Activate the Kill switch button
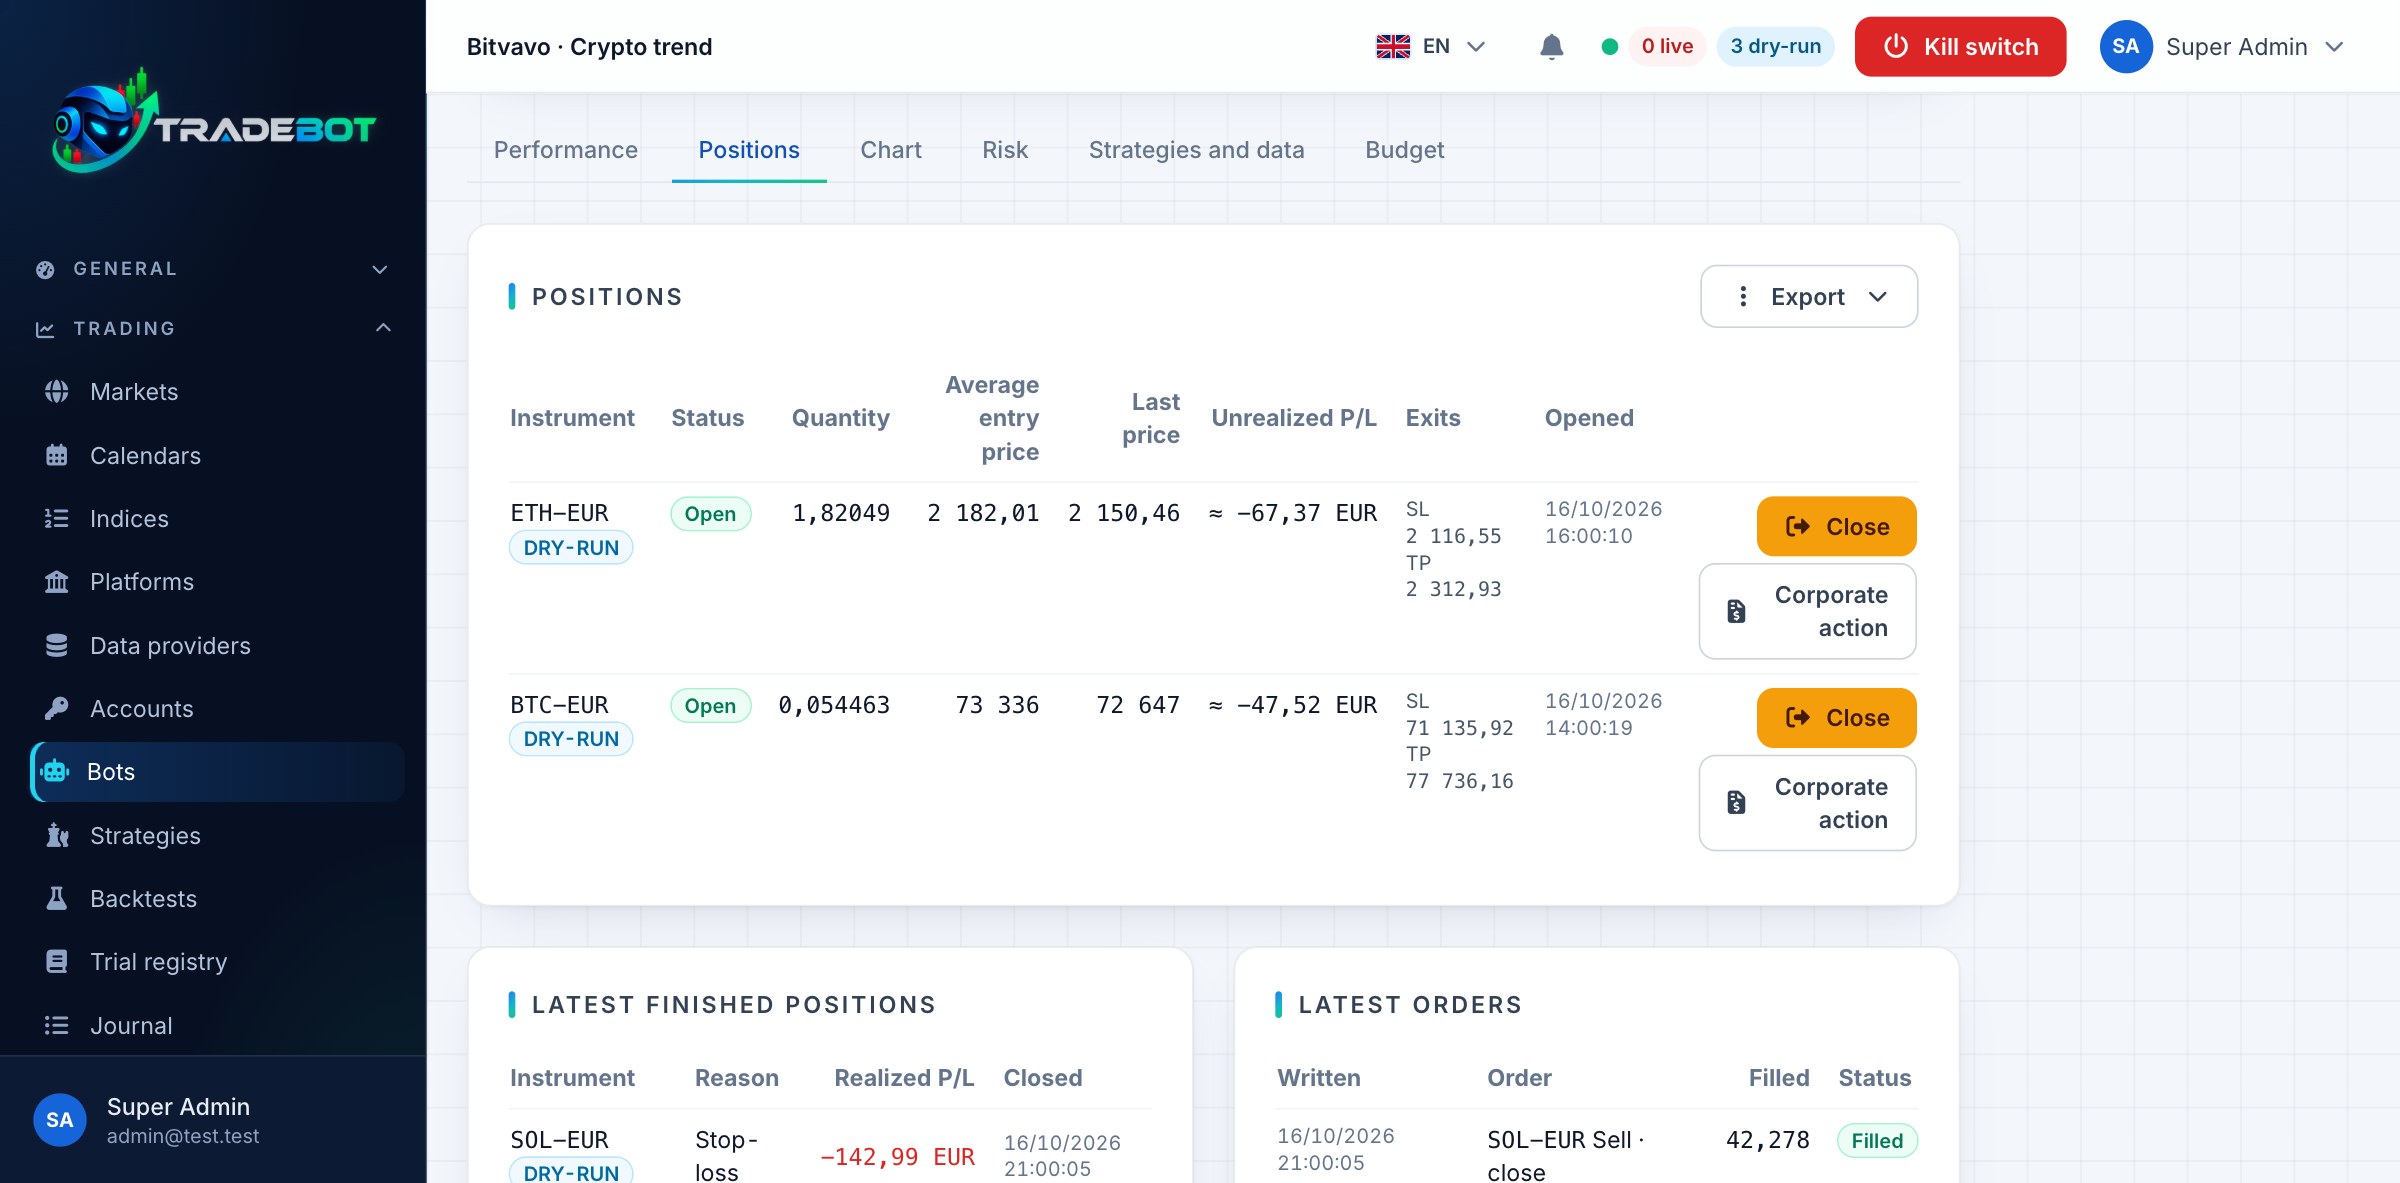The height and width of the screenshot is (1183, 2400). coord(1960,47)
